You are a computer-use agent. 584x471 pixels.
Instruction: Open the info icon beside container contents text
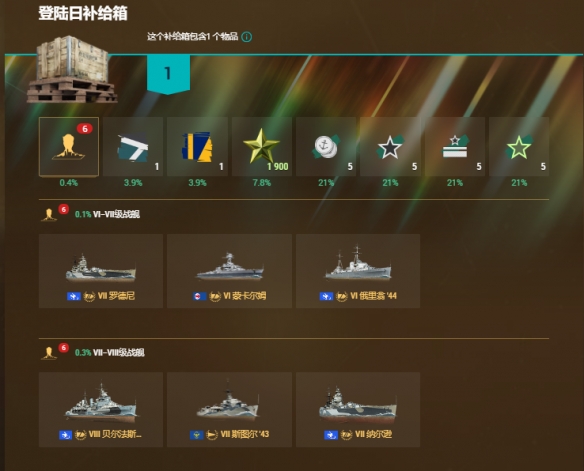click(x=247, y=37)
